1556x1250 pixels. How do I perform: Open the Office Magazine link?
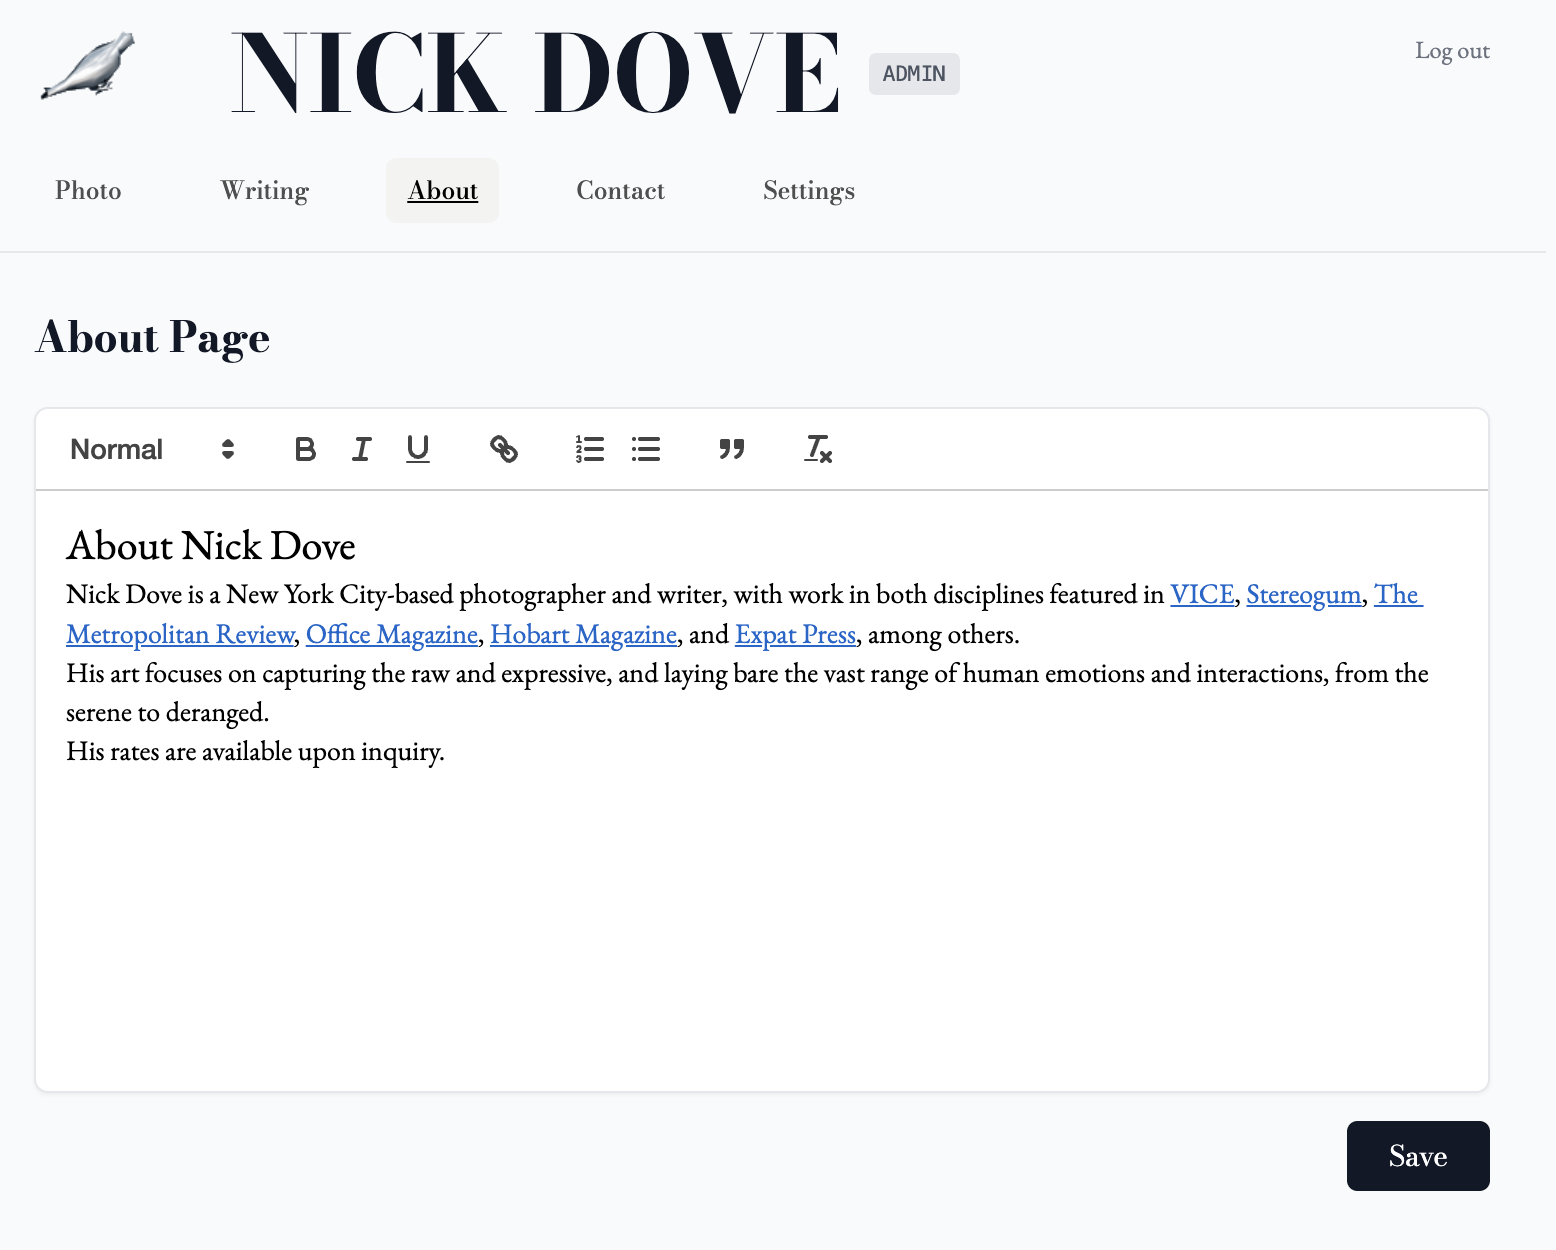coord(392,634)
